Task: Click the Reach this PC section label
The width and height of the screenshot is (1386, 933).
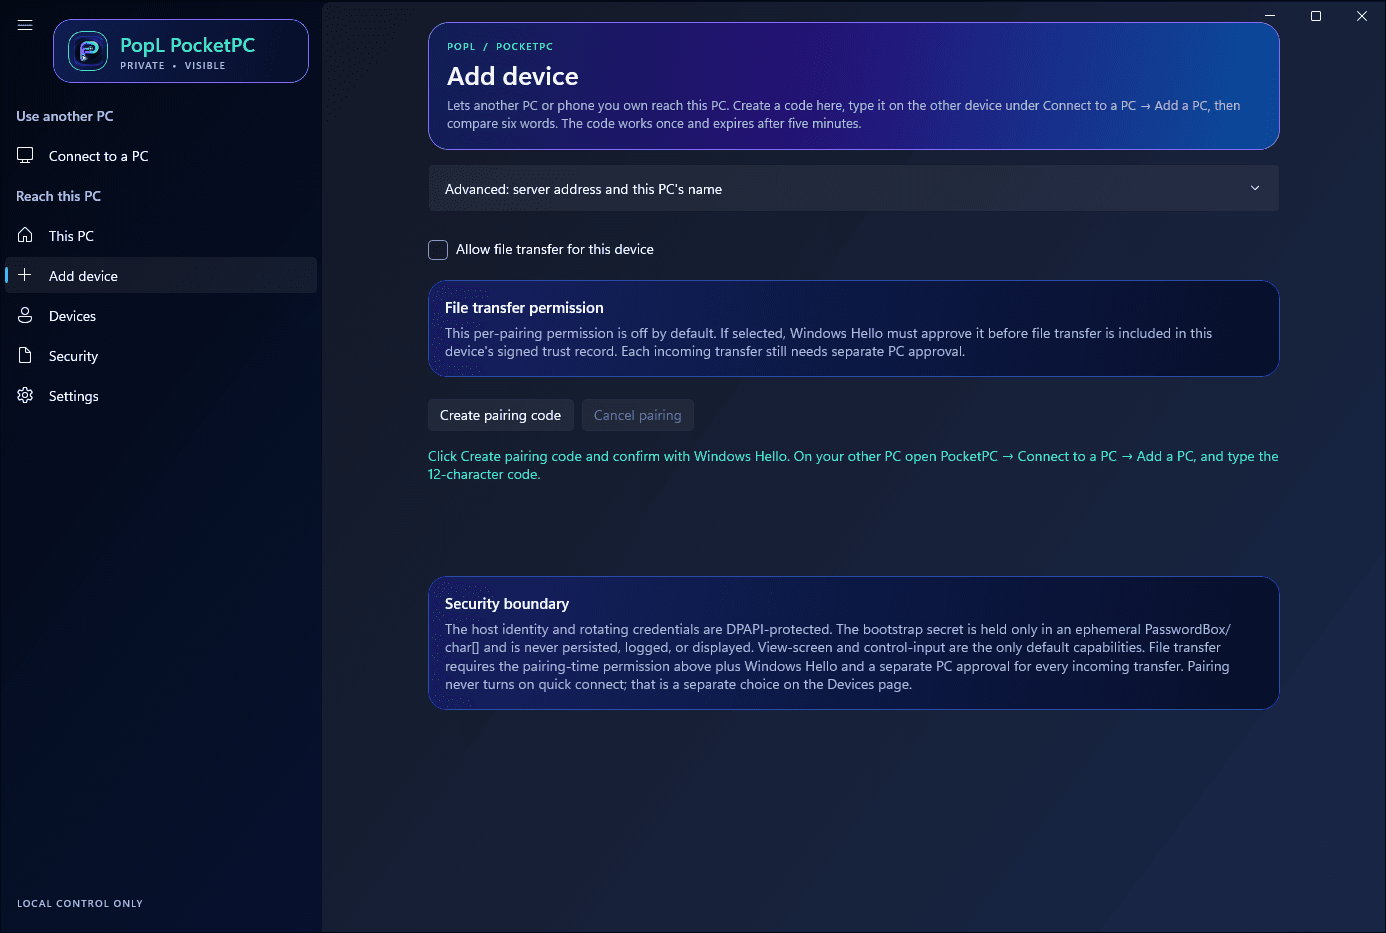Action: coord(59,196)
